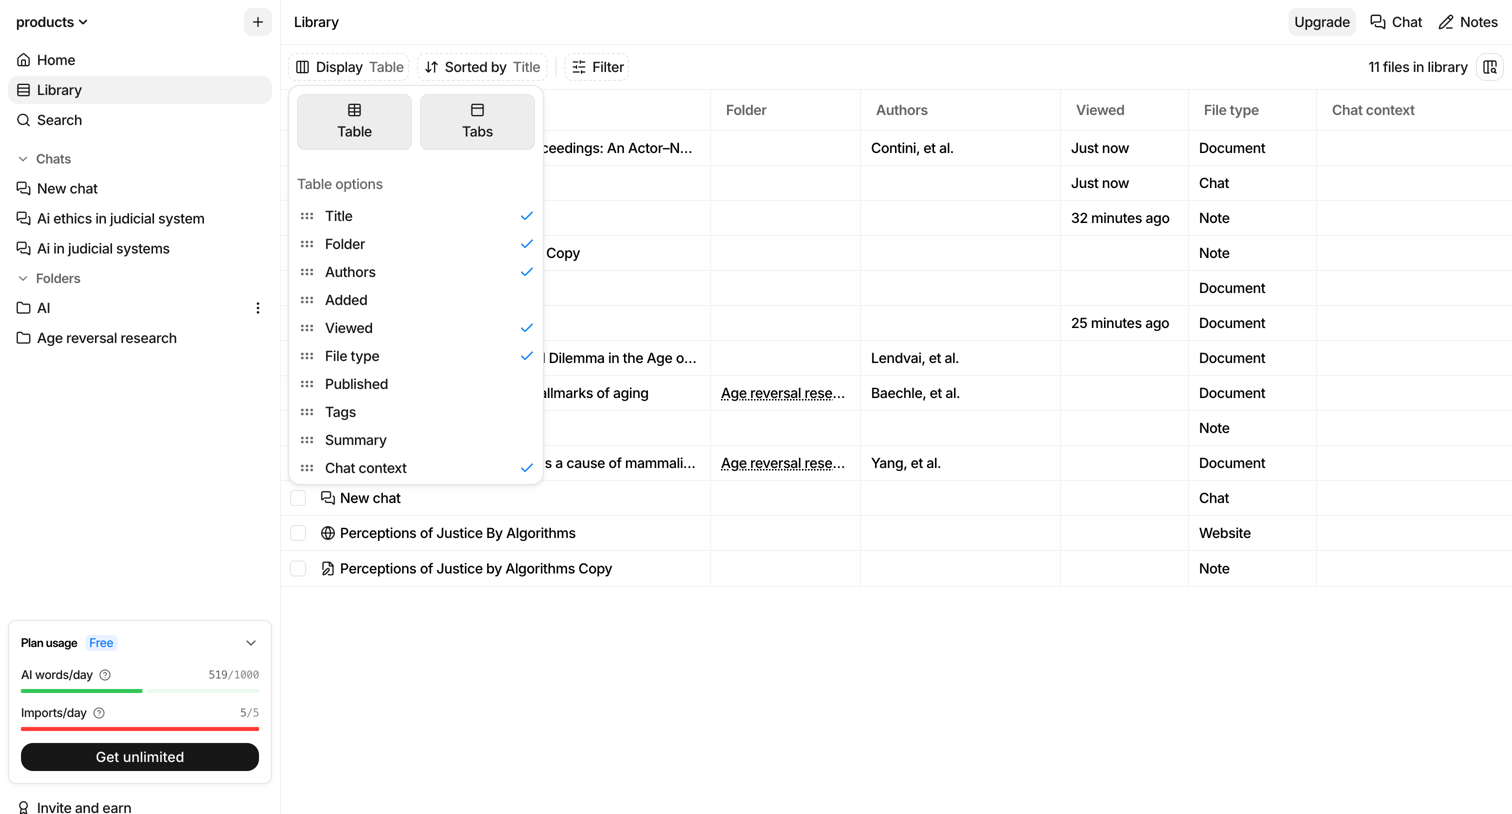
Task: Click the Upgrade button
Action: 1322,22
